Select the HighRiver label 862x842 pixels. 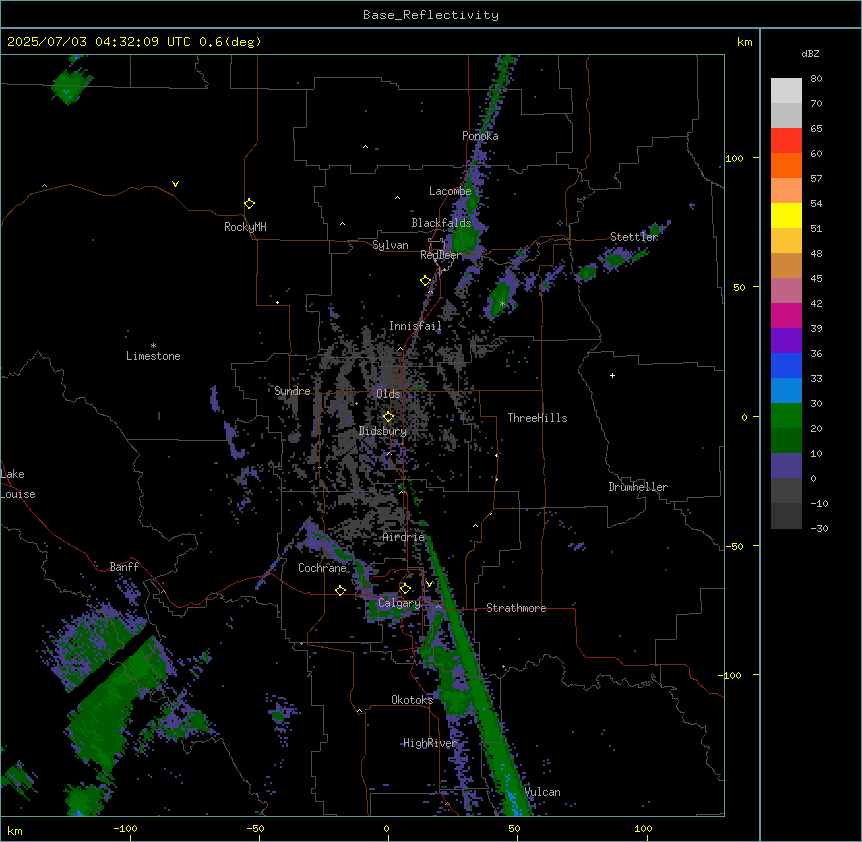[430, 743]
